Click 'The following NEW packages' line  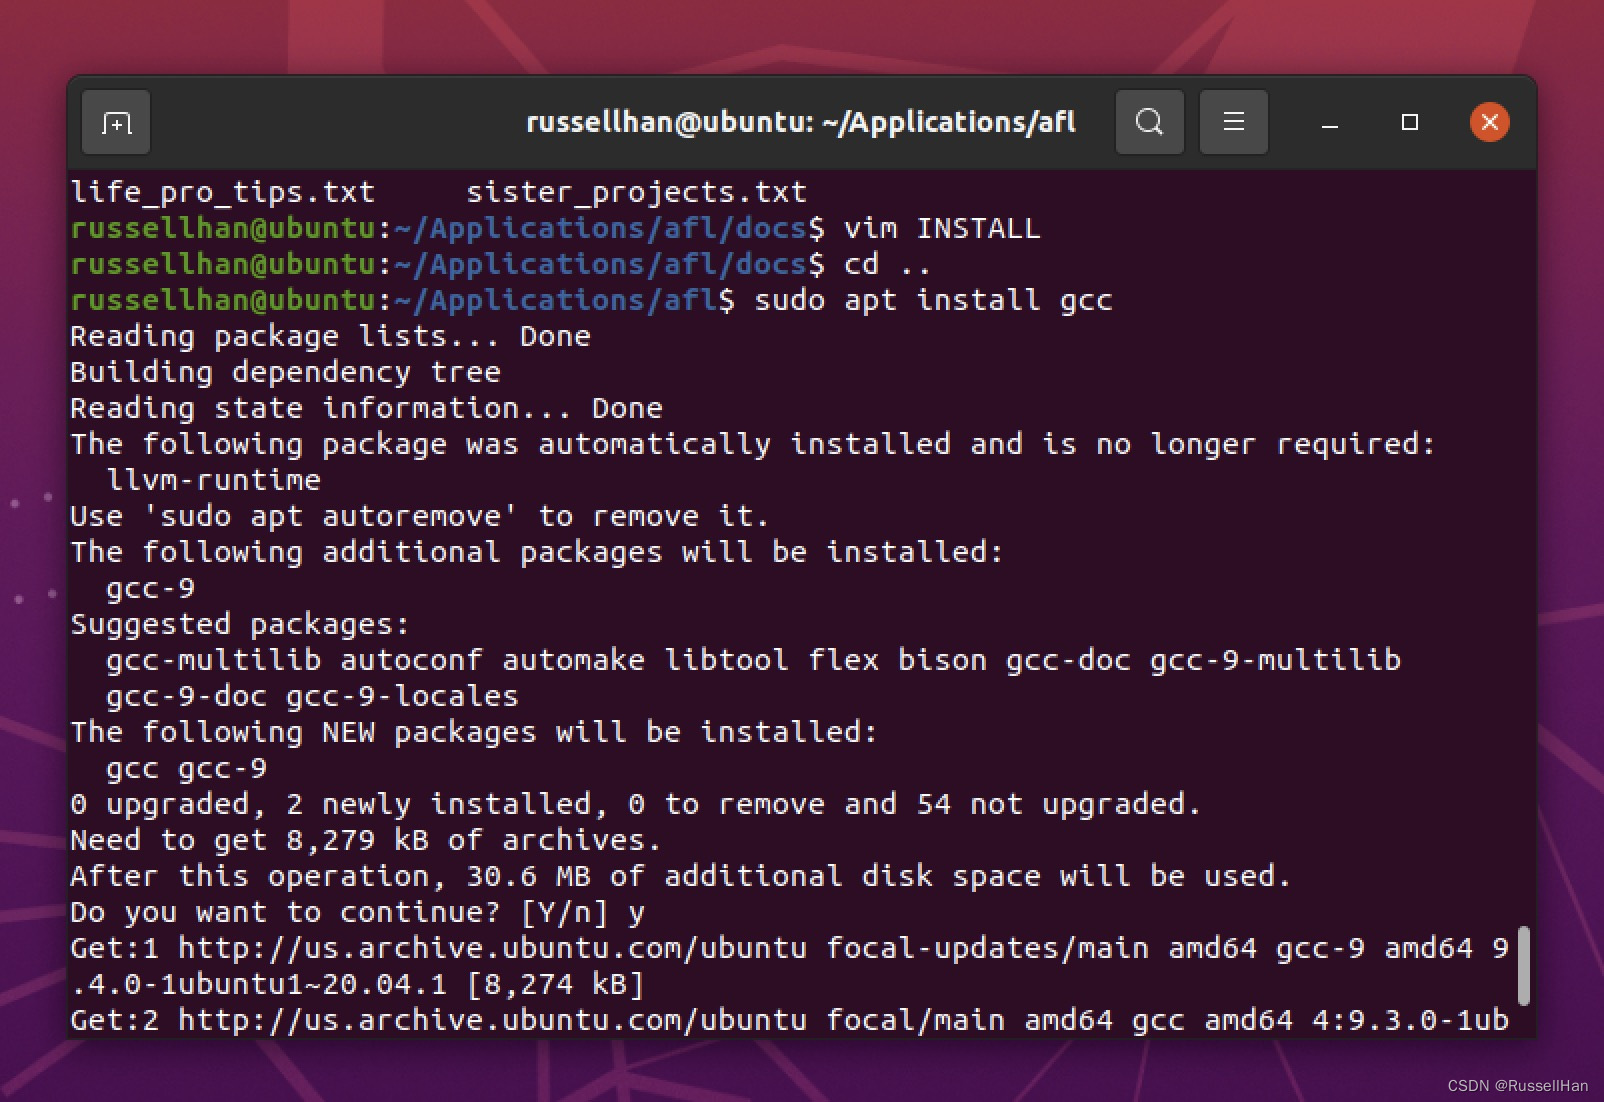(x=473, y=732)
